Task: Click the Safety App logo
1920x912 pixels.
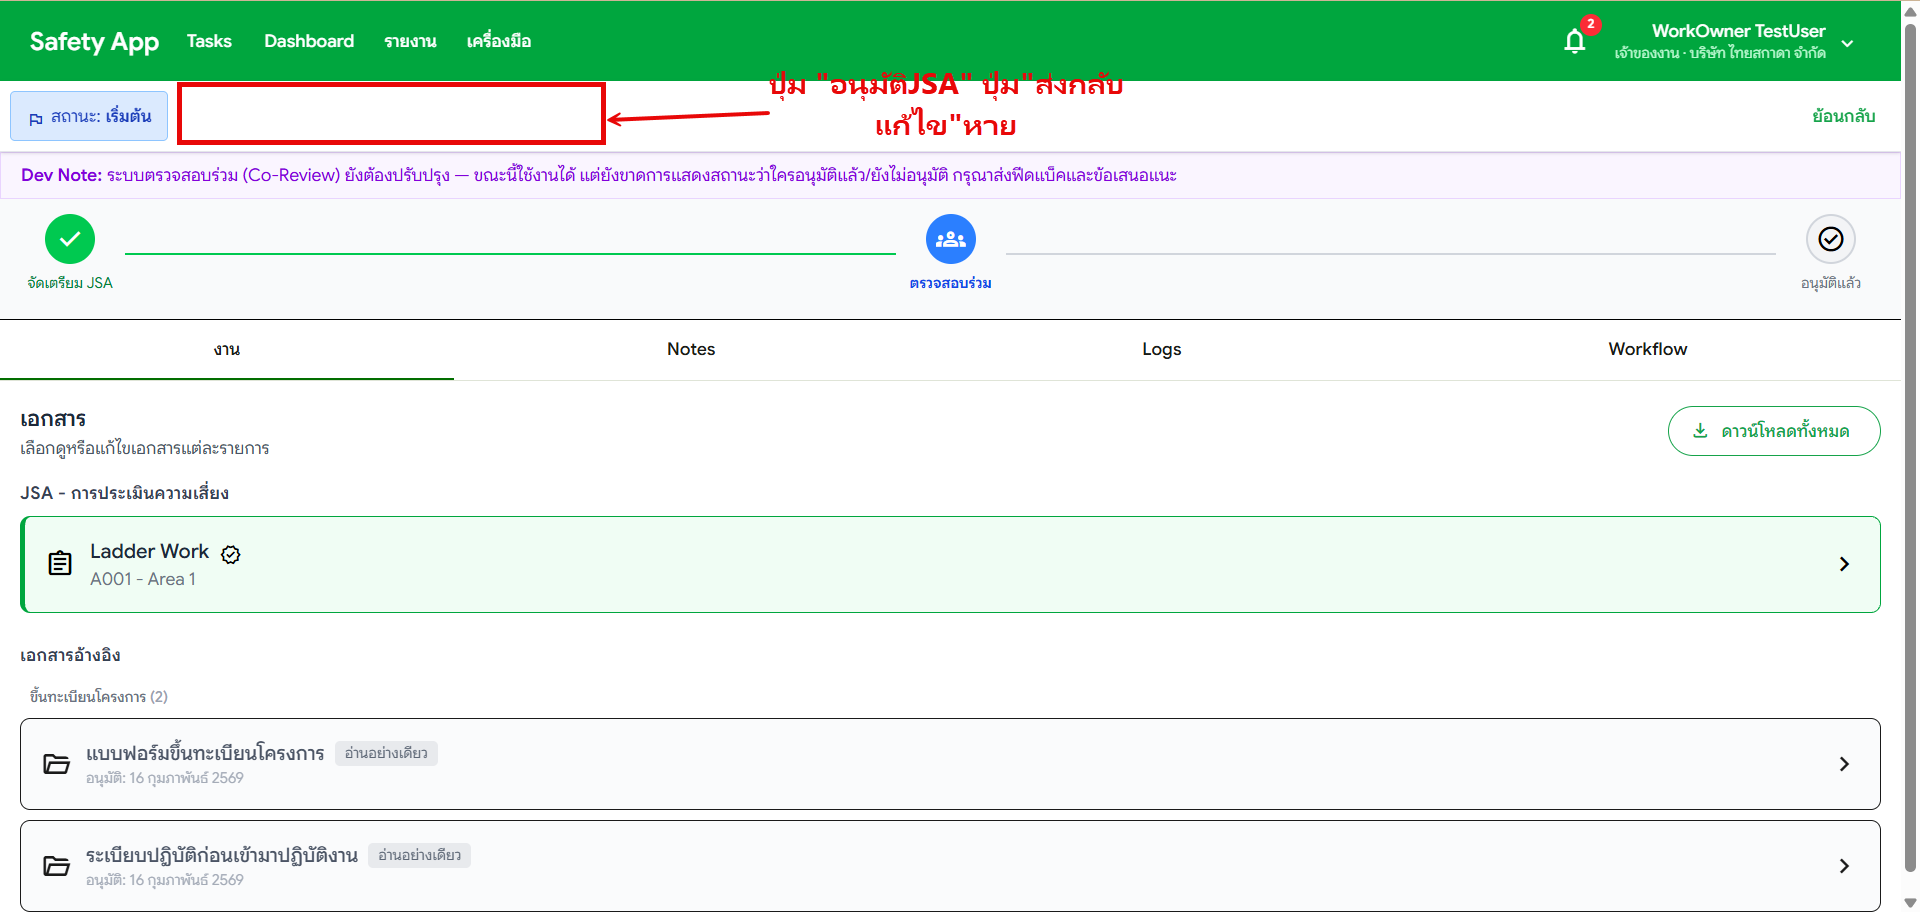Action: [x=94, y=41]
